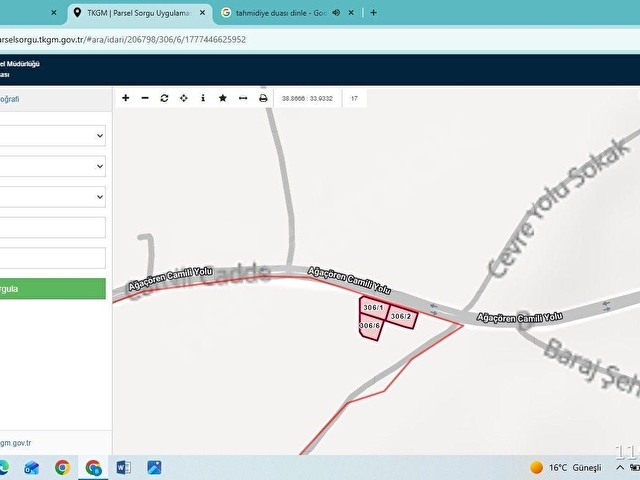Open the Coğrafi tab in side panel
Image resolution: width=640 pixels, height=480 pixels.
coord(9,99)
